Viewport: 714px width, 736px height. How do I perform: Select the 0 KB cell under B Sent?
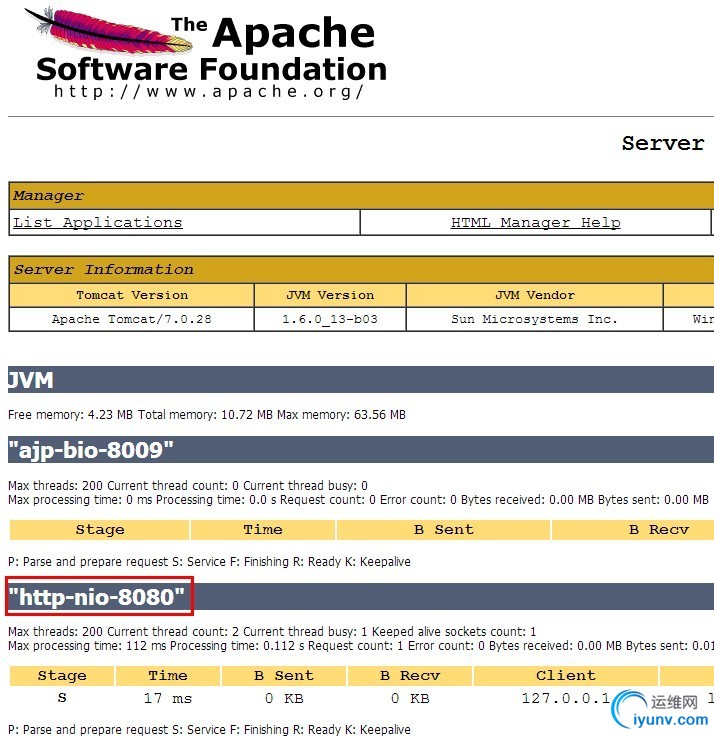pos(284,698)
